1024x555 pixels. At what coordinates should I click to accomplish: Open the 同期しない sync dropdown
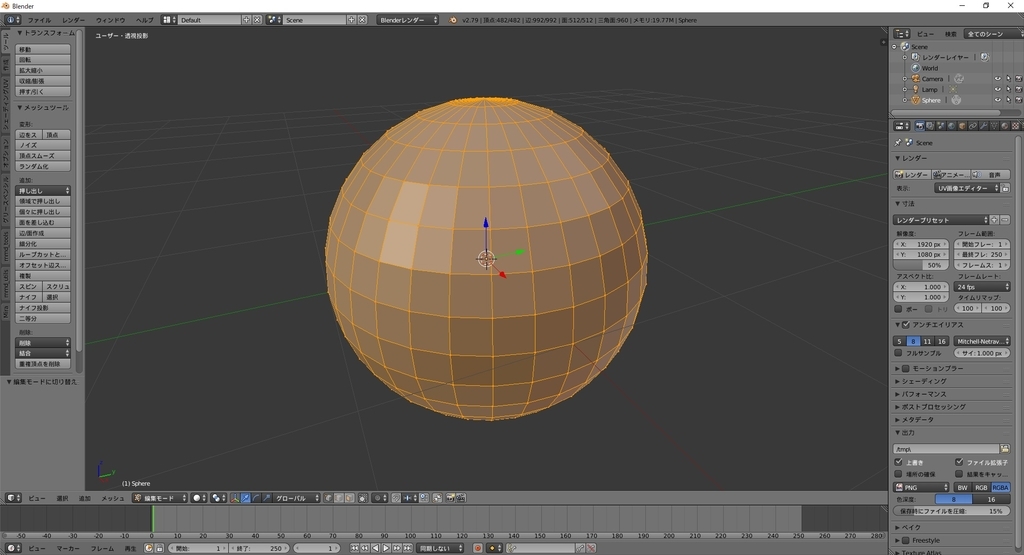point(441,548)
